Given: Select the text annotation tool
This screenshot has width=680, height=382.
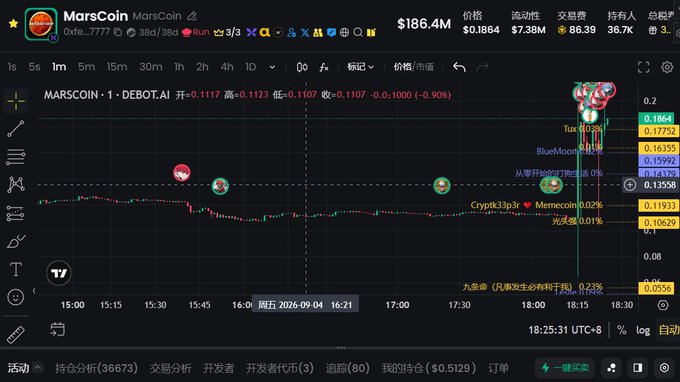Looking at the screenshot, I should coord(16,269).
